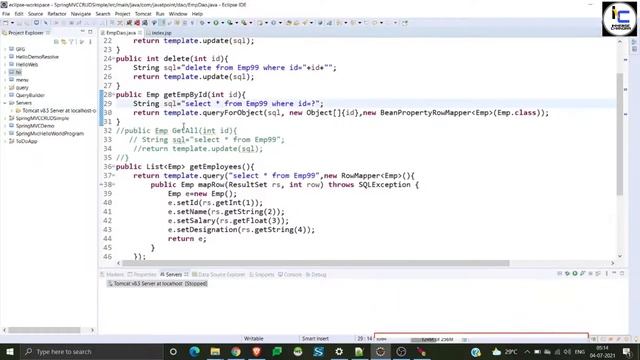Click the Start Tomcat toolbar icon
The width and height of the screenshot is (640, 360).
[129, 23]
